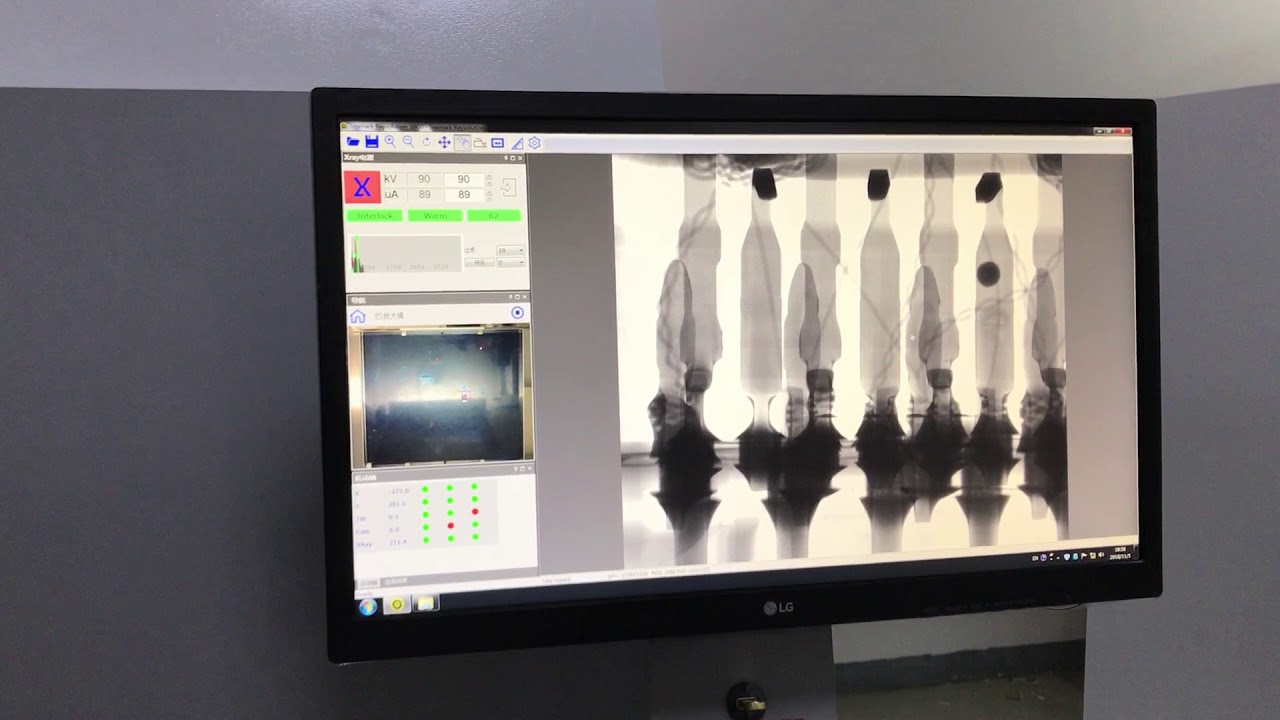Float the Xray power panel window
1280x720 pixels.
pos(512,158)
